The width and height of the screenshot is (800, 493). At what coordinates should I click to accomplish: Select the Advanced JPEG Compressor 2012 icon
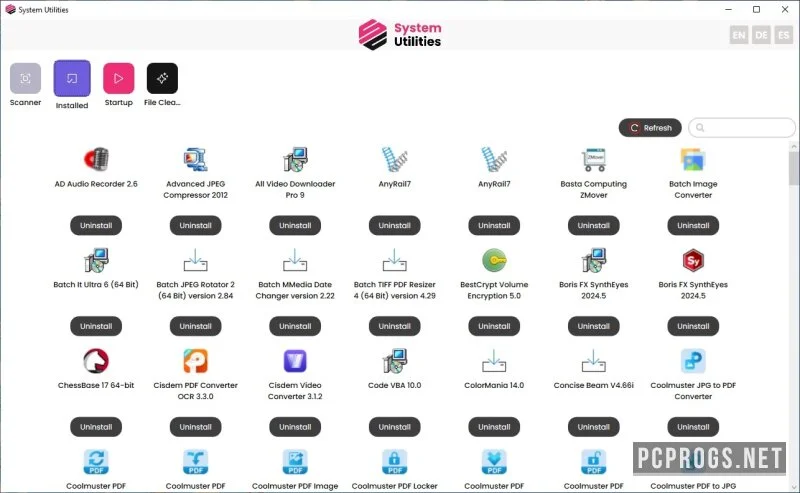(195, 159)
